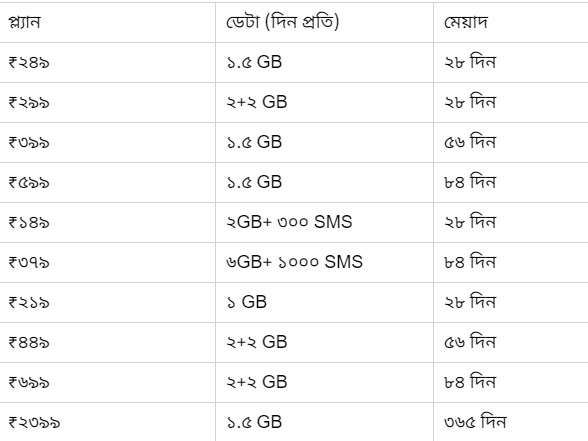Select the ₹২৪৯ plan cell
The height and width of the screenshot is (441, 588).
click(x=107, y=63)
